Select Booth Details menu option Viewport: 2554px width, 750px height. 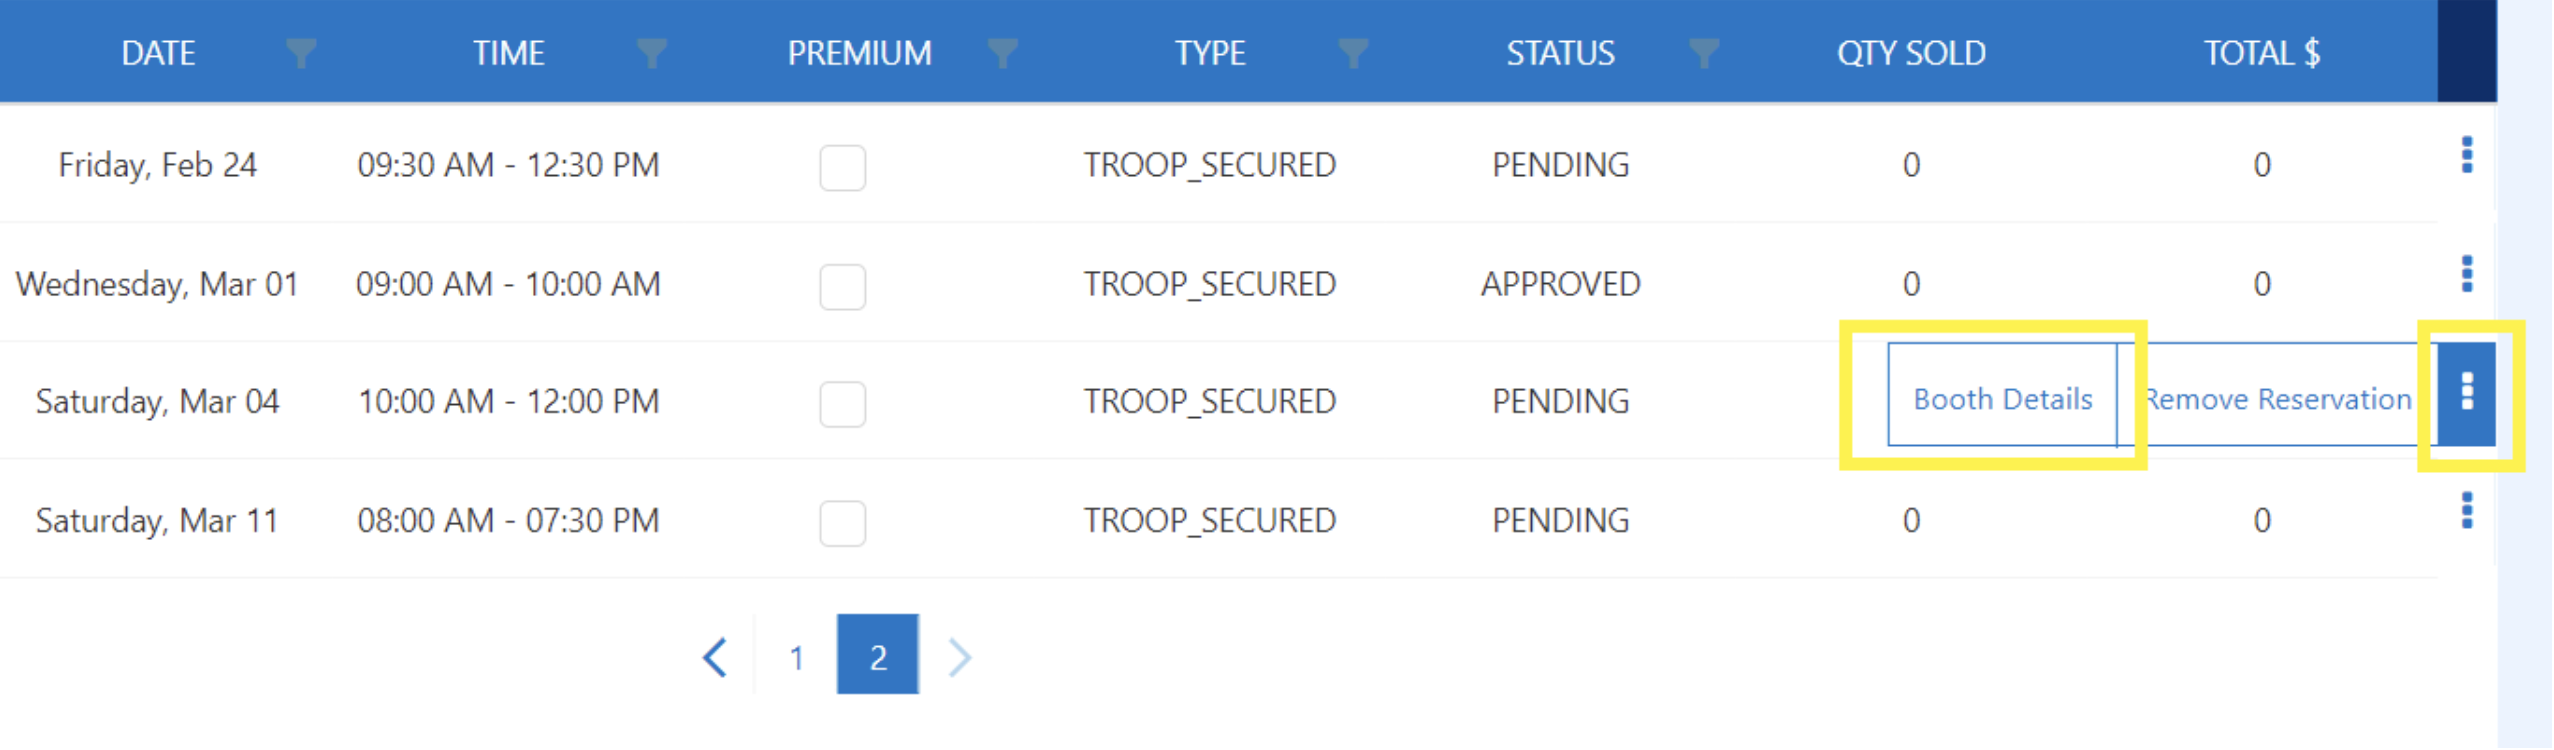2002,398
